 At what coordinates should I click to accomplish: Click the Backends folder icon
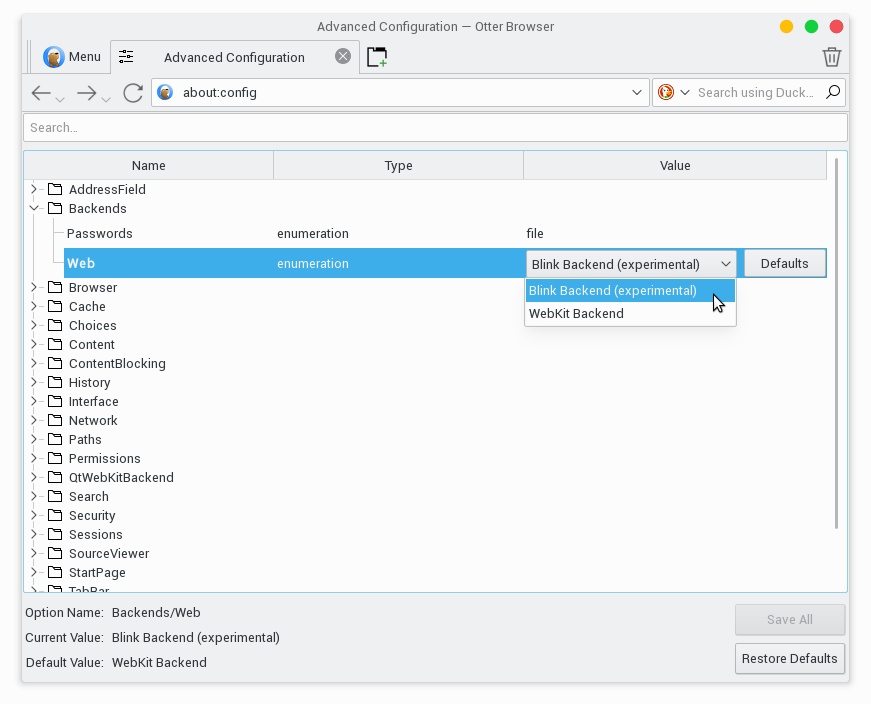pos(55,208)
